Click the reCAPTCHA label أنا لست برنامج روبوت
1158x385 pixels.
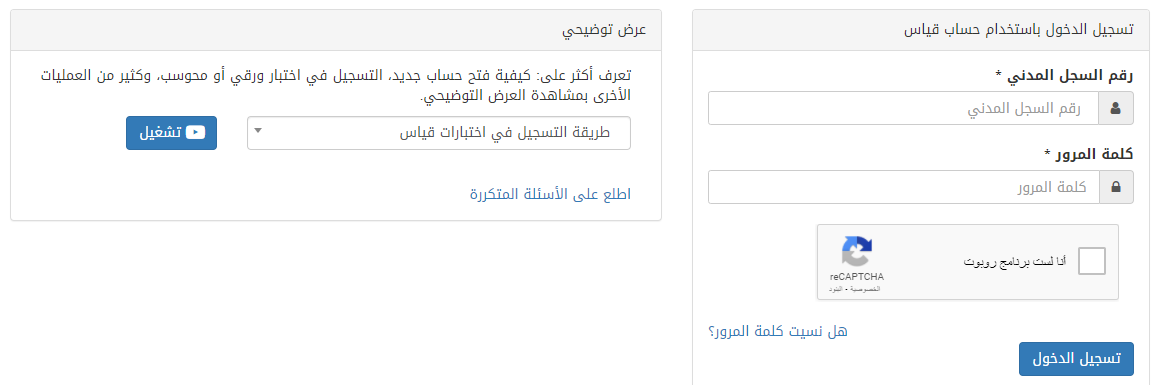[1015, 262]
